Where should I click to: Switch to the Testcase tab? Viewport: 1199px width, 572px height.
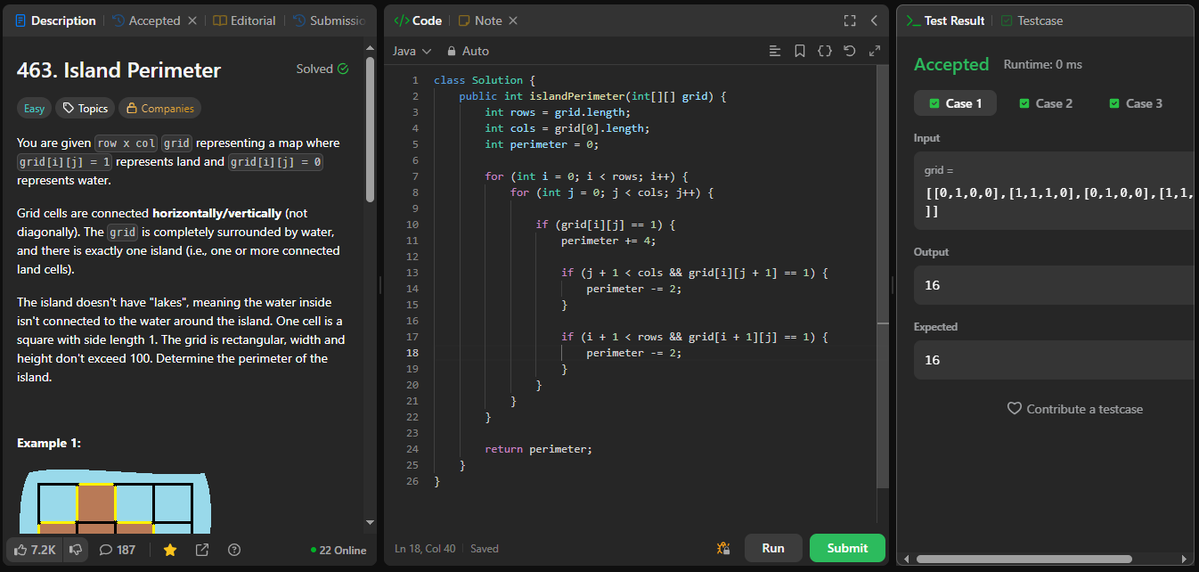click(1032, 21)
